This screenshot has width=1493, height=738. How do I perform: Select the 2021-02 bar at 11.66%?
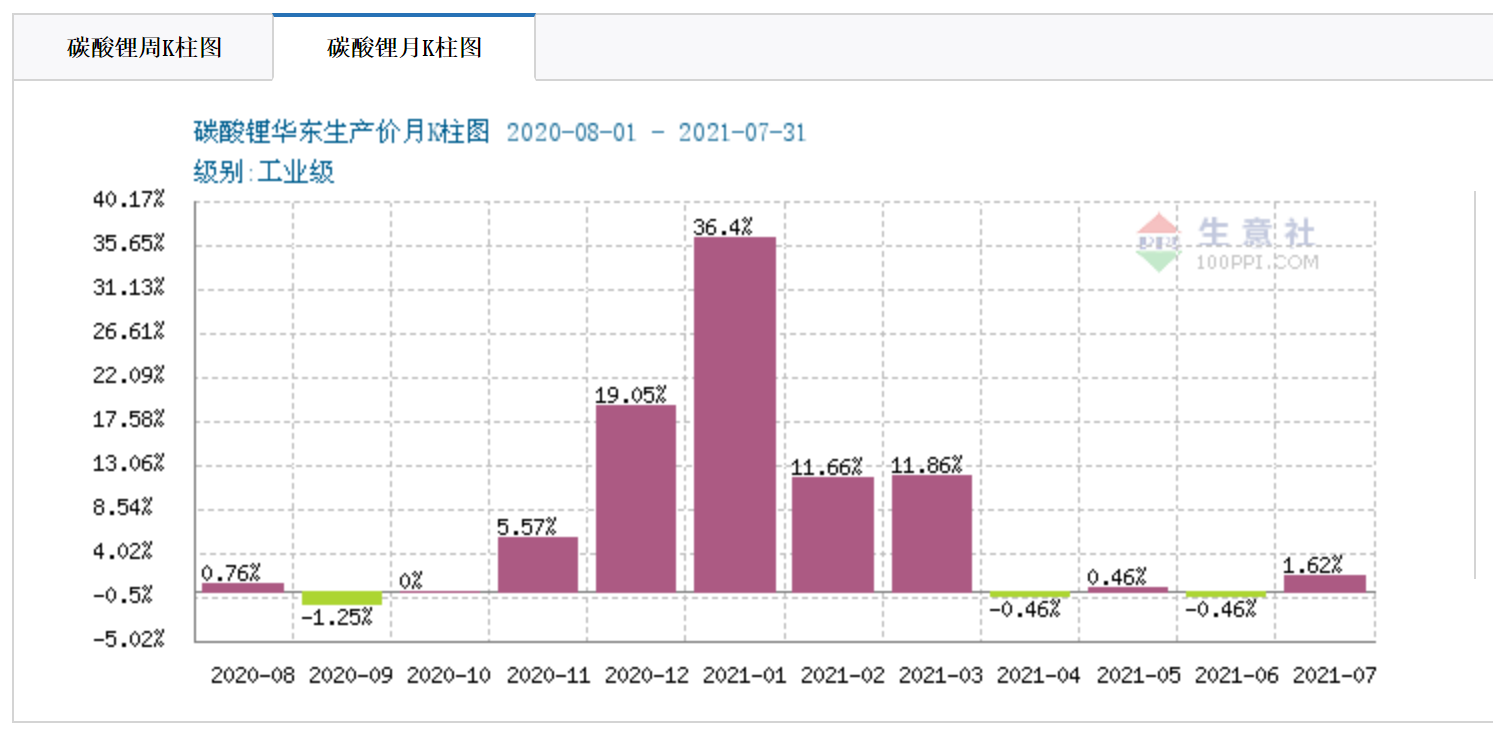tap(833, 534)
